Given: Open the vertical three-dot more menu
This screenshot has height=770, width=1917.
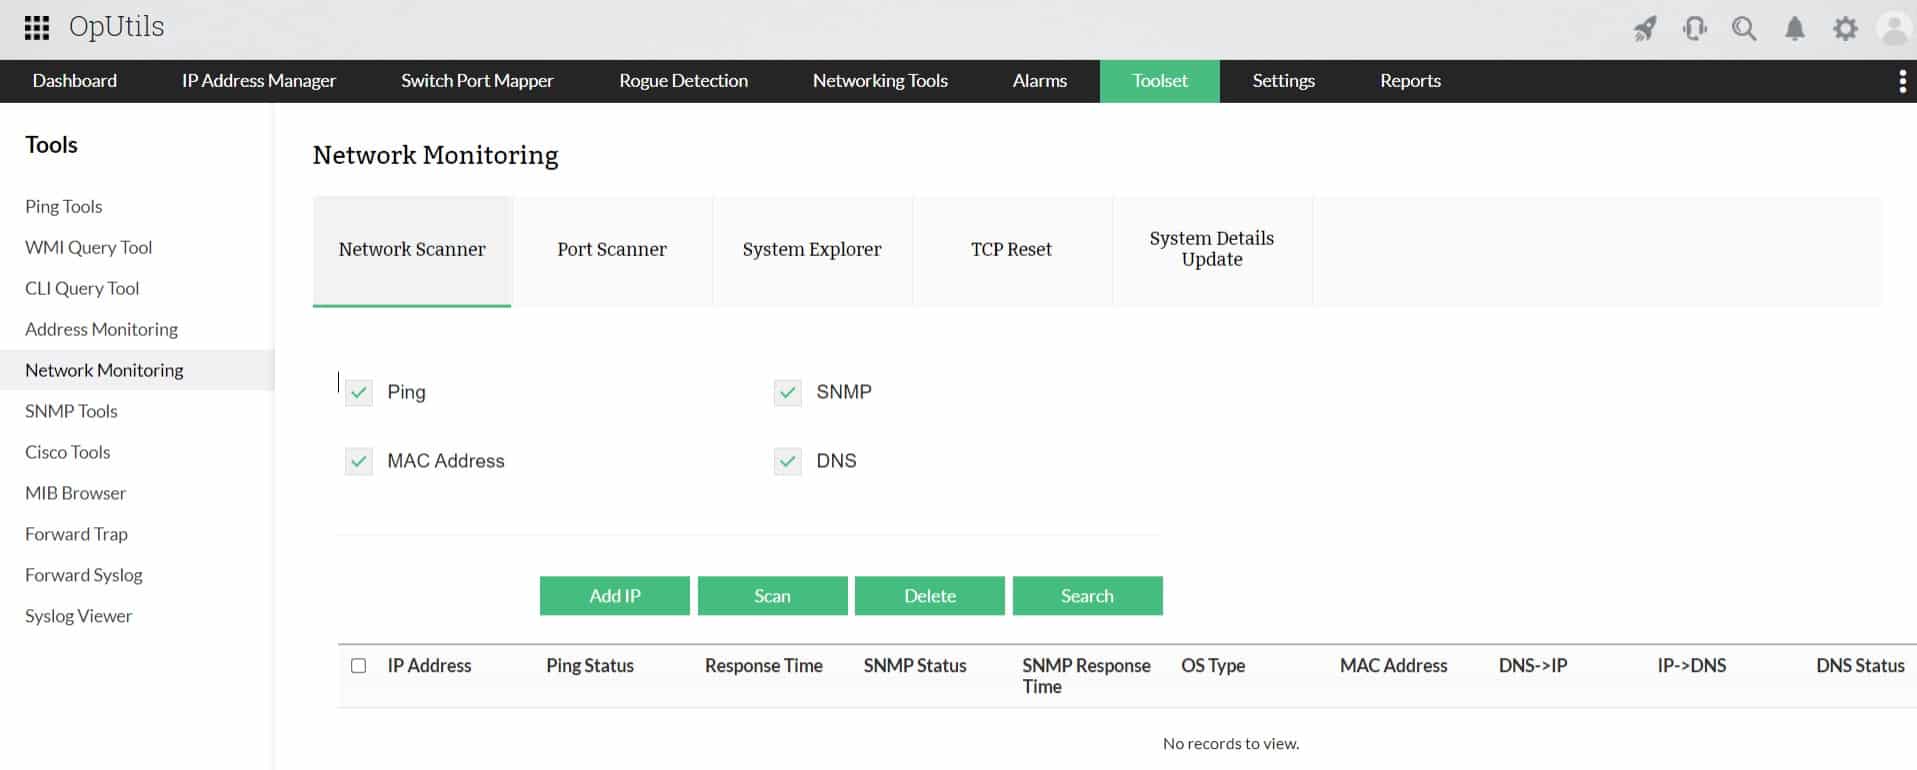Looking at the screenshot, I should (x=1902, y=82).
